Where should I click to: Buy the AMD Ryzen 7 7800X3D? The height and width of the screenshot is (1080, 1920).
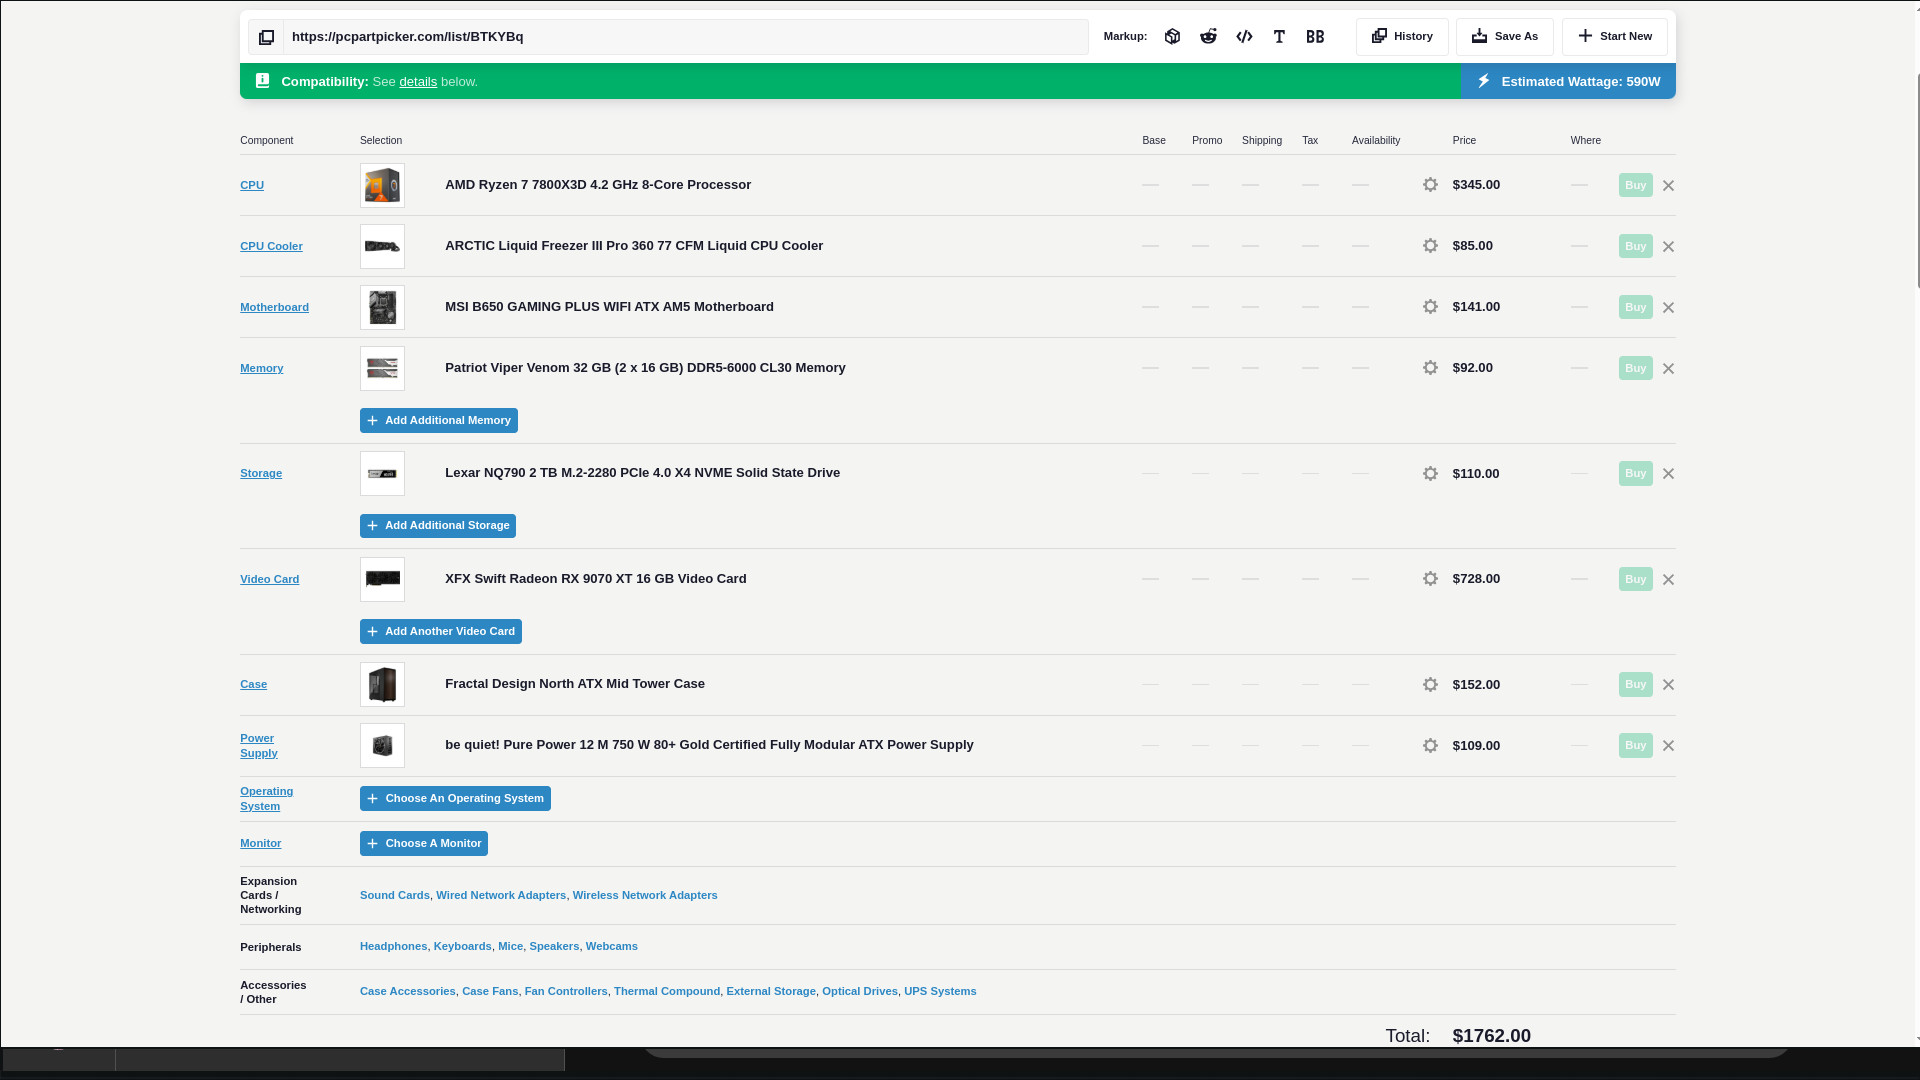point(1635,185)
